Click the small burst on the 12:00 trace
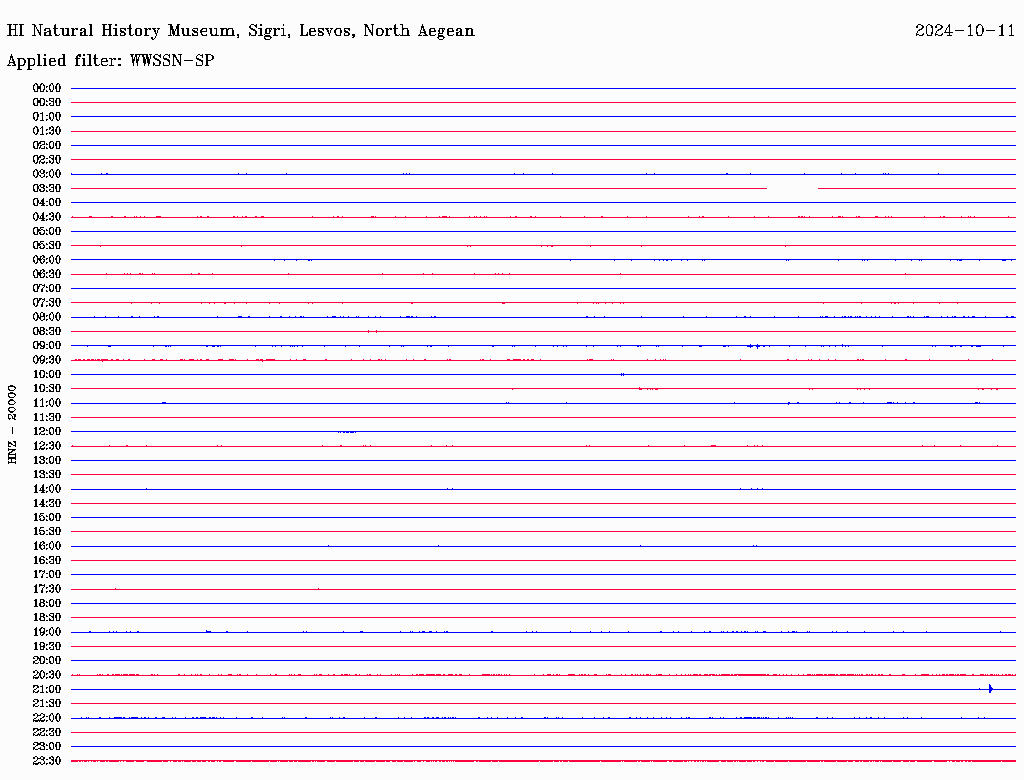The height and width of the screenshot is (780, 1024). coord(347,432)
